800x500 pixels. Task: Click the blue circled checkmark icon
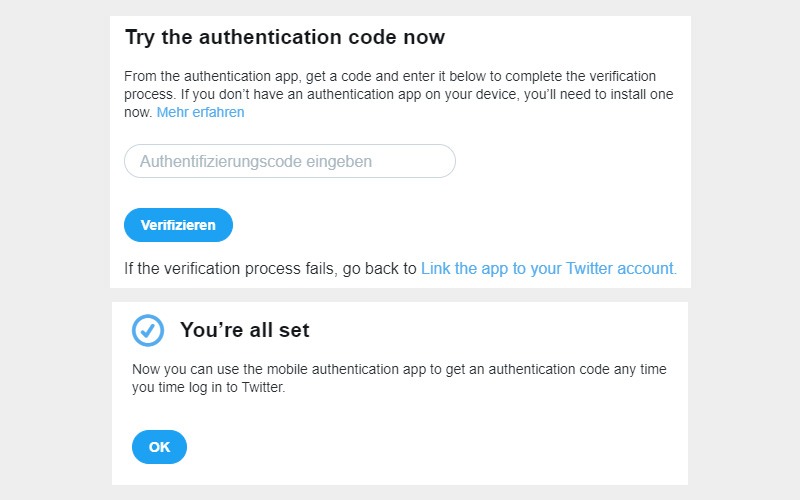tap(148, 331)
